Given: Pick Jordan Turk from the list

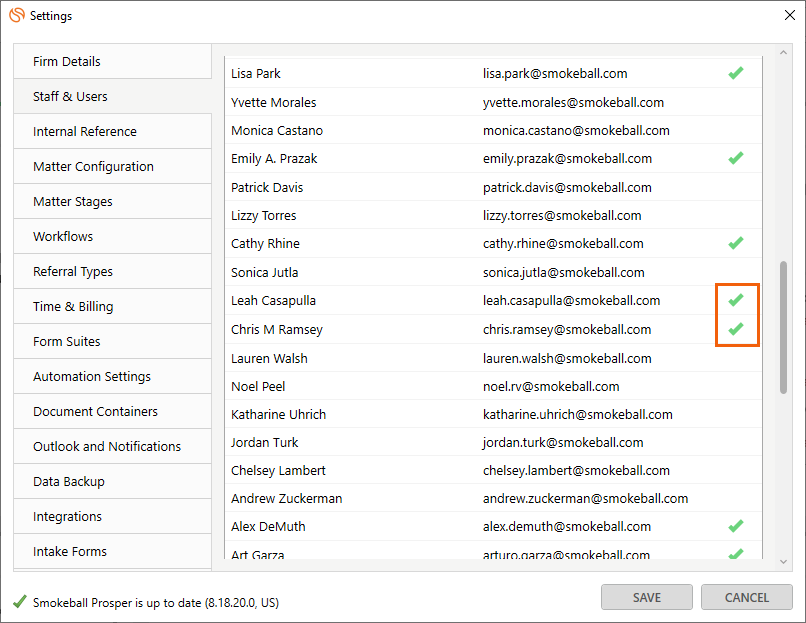Looking at the screenshot, I should coord(493,442).
